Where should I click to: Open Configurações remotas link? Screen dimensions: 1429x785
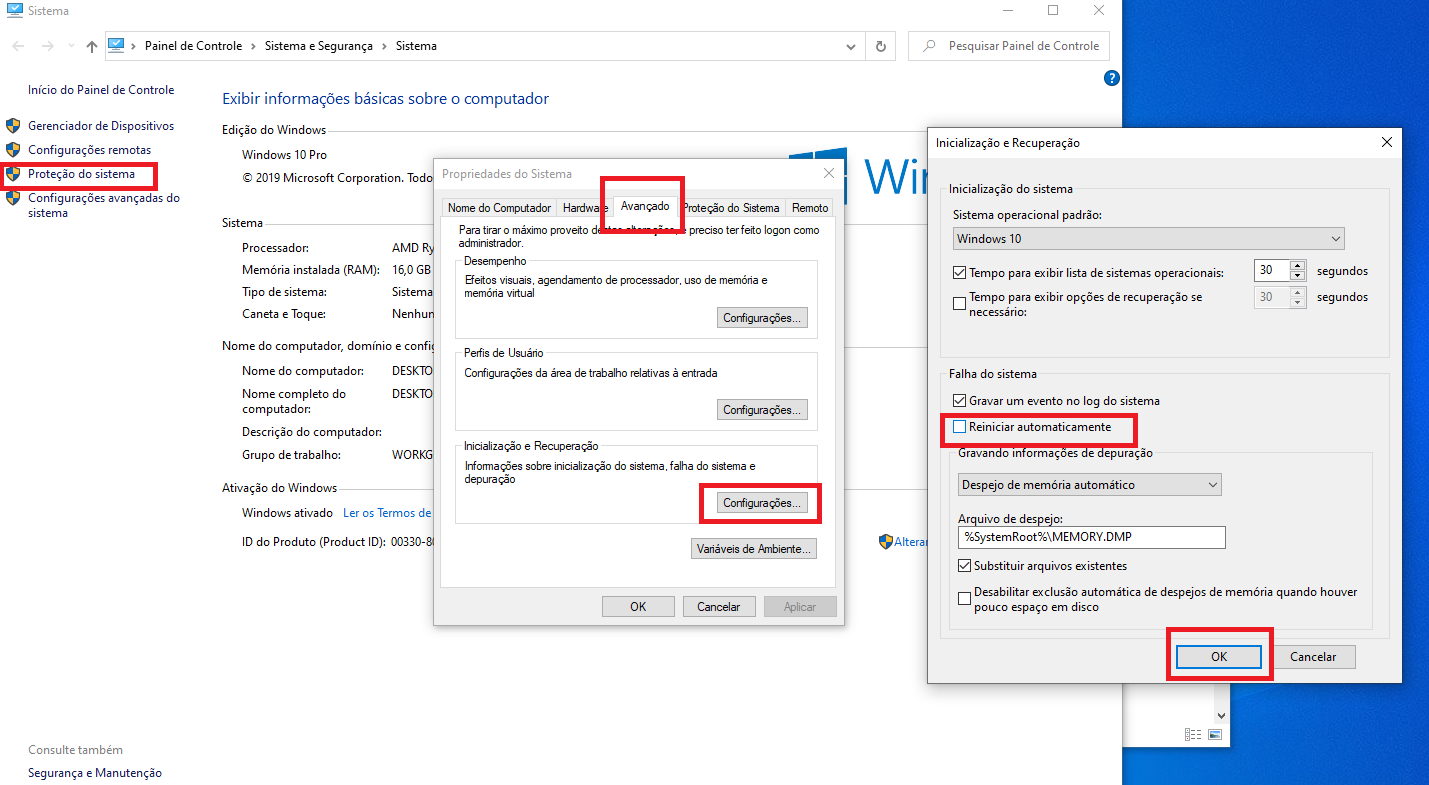90,150
